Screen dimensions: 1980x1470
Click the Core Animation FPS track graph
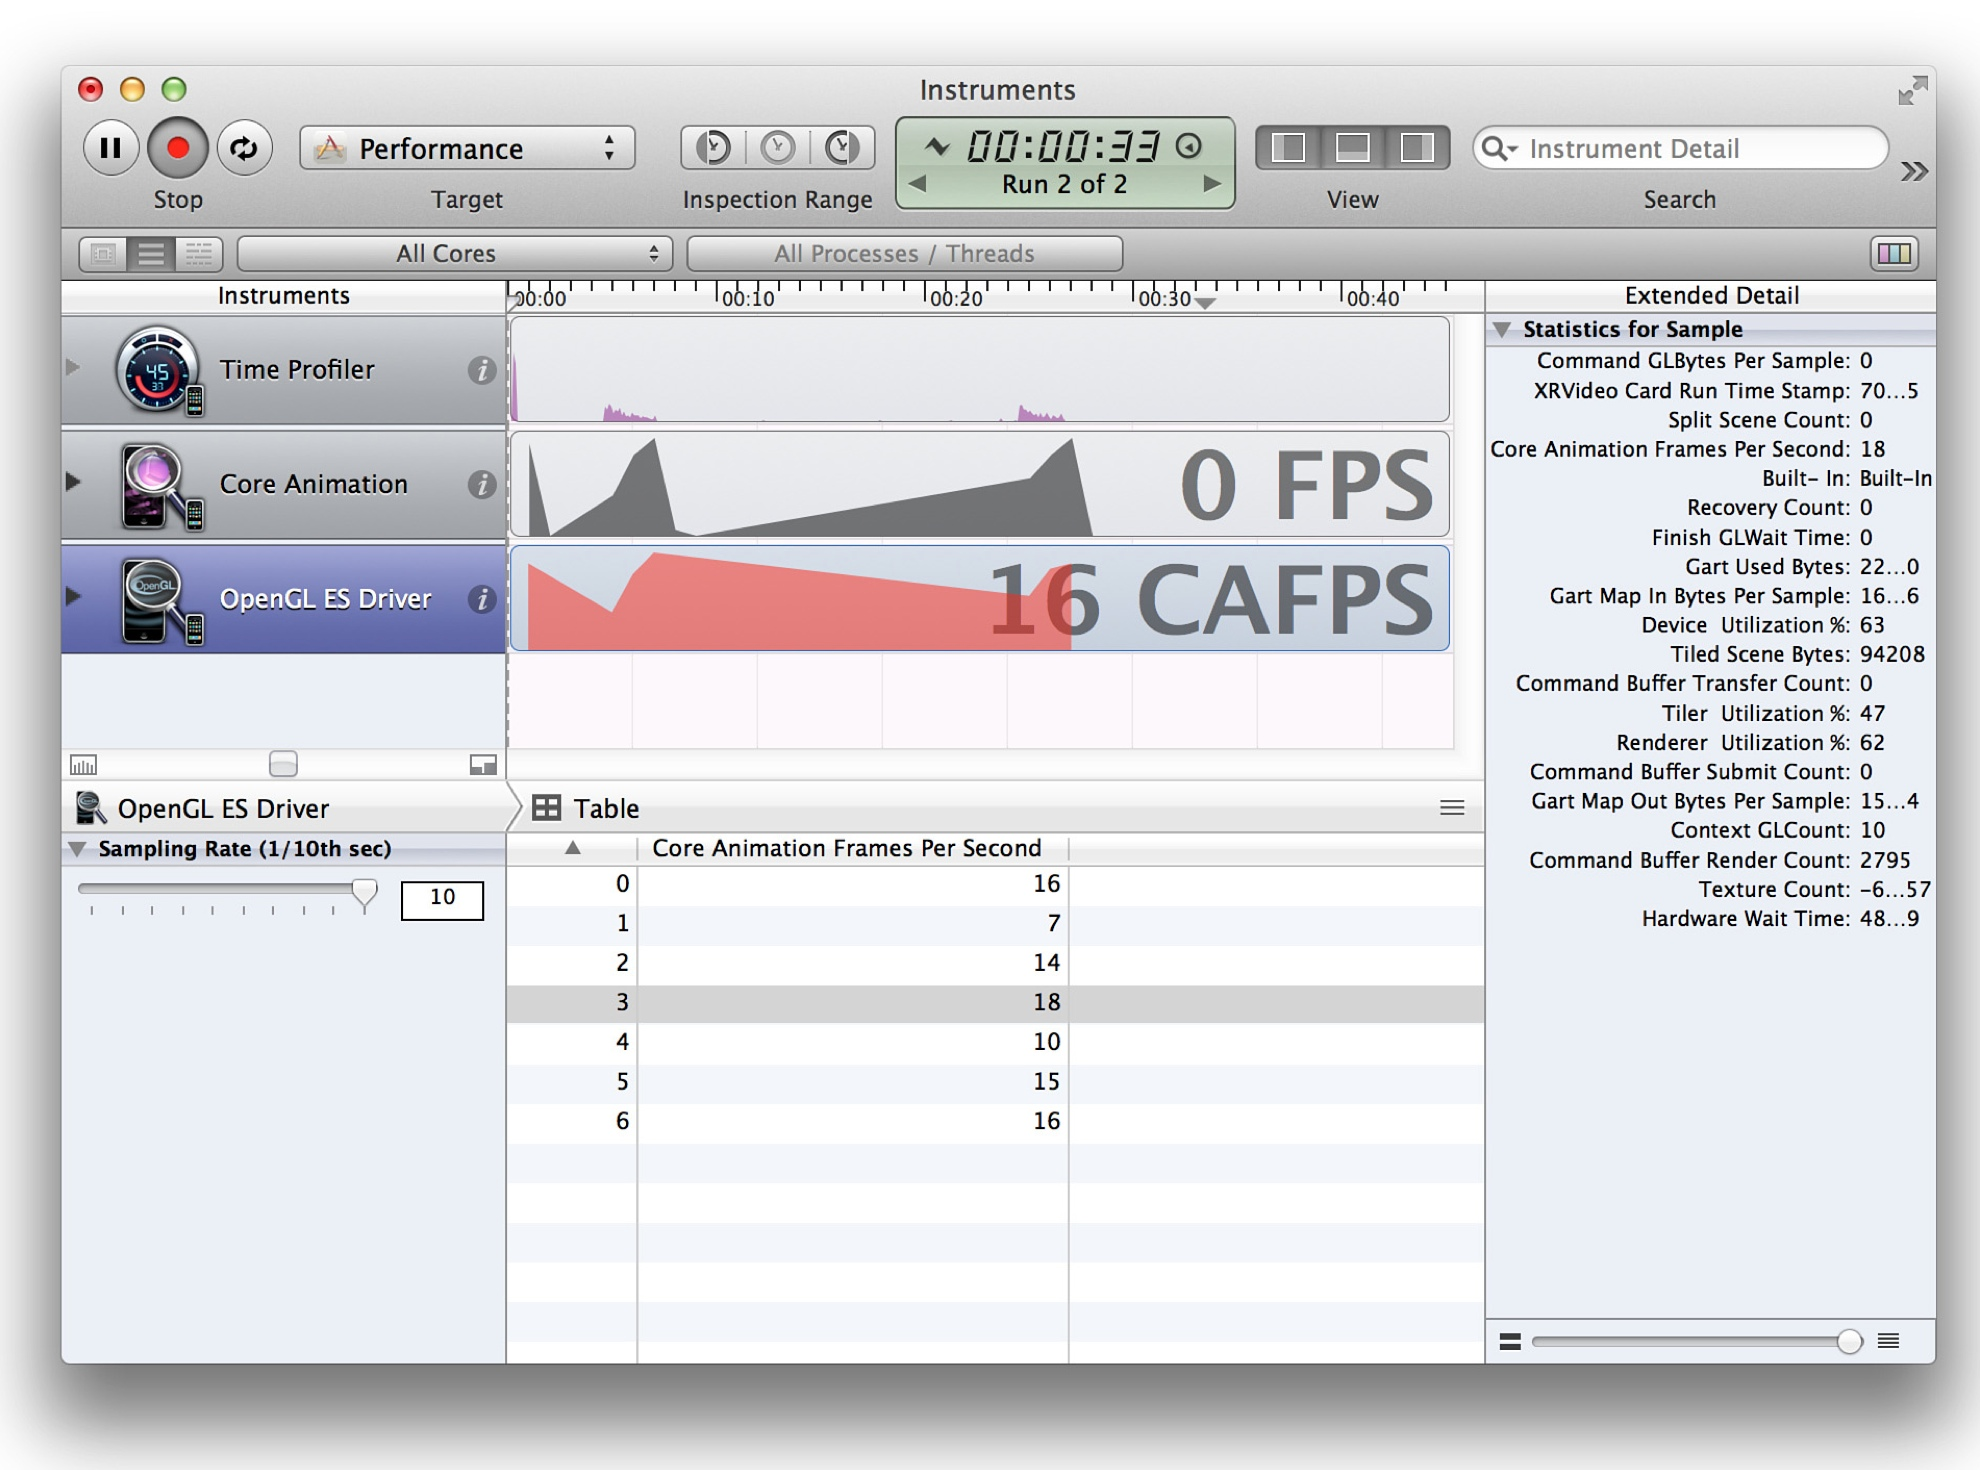click(x=980, y=484)
